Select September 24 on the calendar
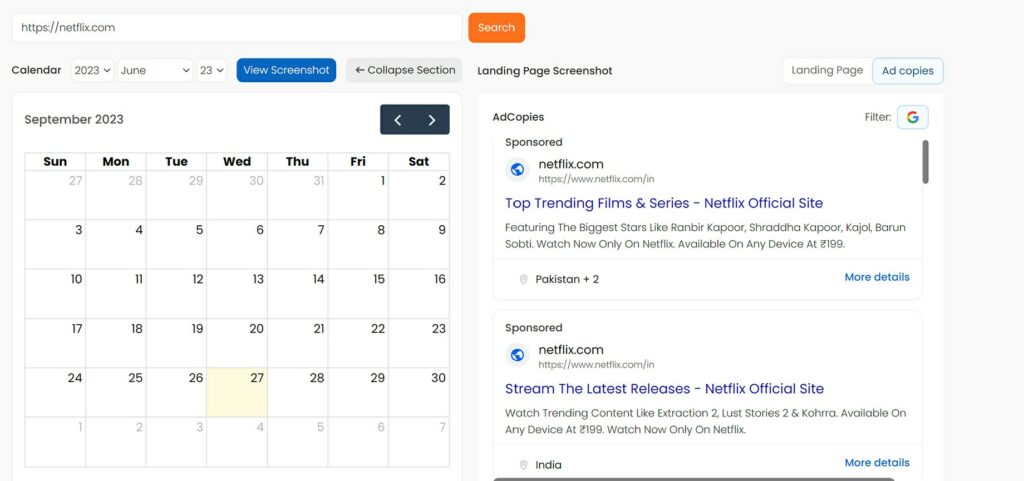 coord(55,392)
